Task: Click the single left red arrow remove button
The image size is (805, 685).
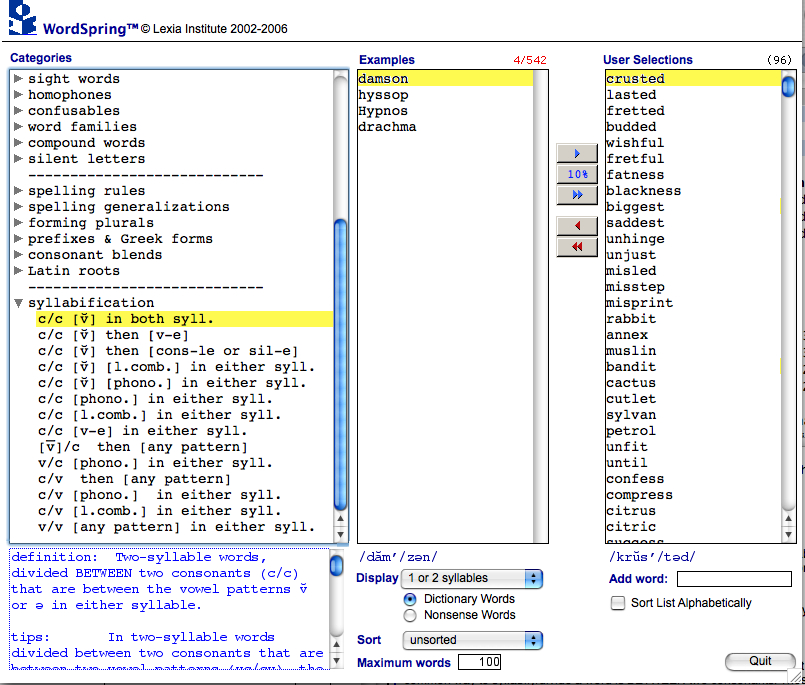Action: click(x=577, y=226)
